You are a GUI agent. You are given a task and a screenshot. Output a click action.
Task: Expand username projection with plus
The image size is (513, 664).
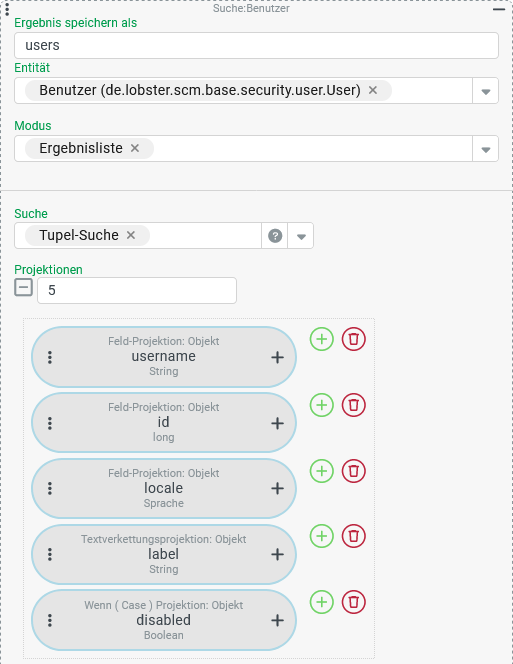point(277,357)
